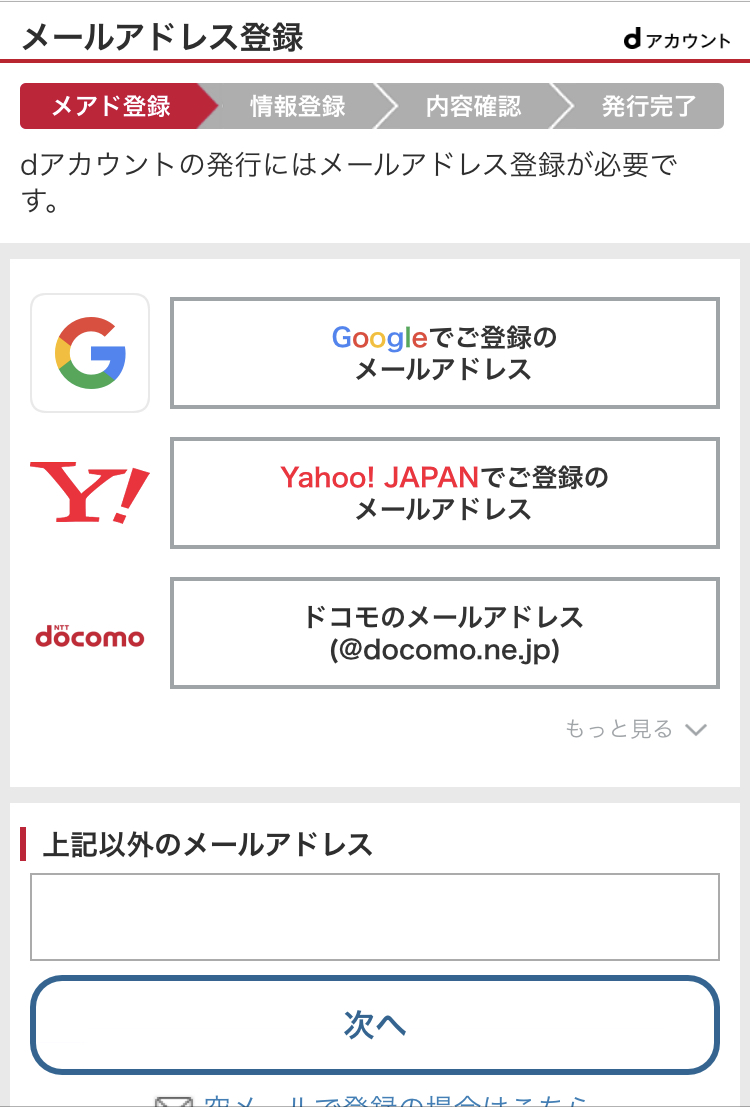This screenshot has width=750, height=1107.
Task: Expand more options via もっと見る text
Action: point(619,729)
